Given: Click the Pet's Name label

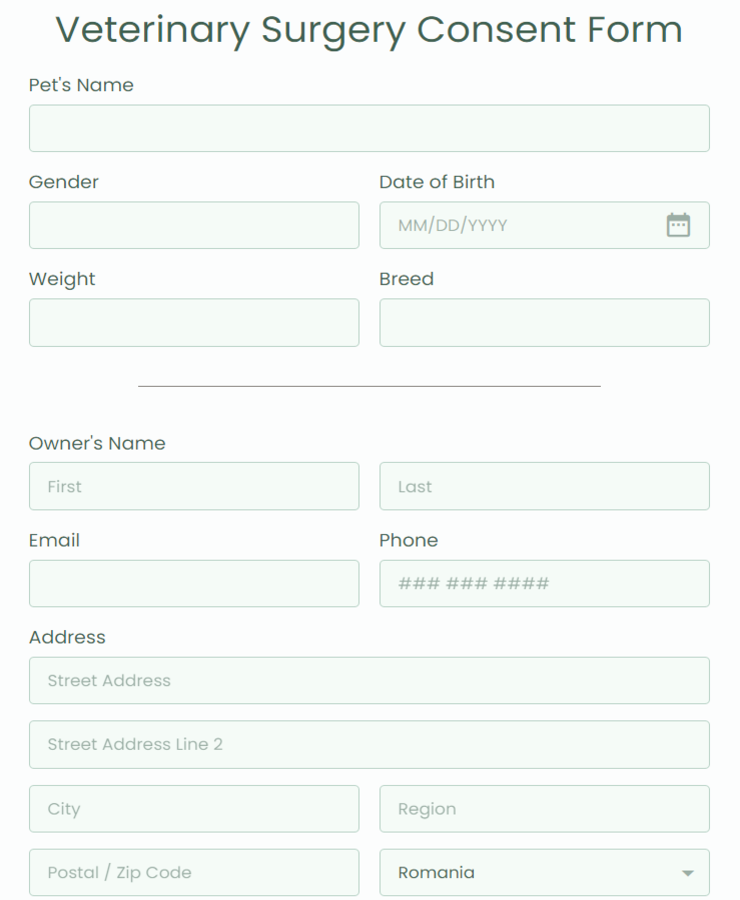Looking at the screenshot, I should (81, 85).
